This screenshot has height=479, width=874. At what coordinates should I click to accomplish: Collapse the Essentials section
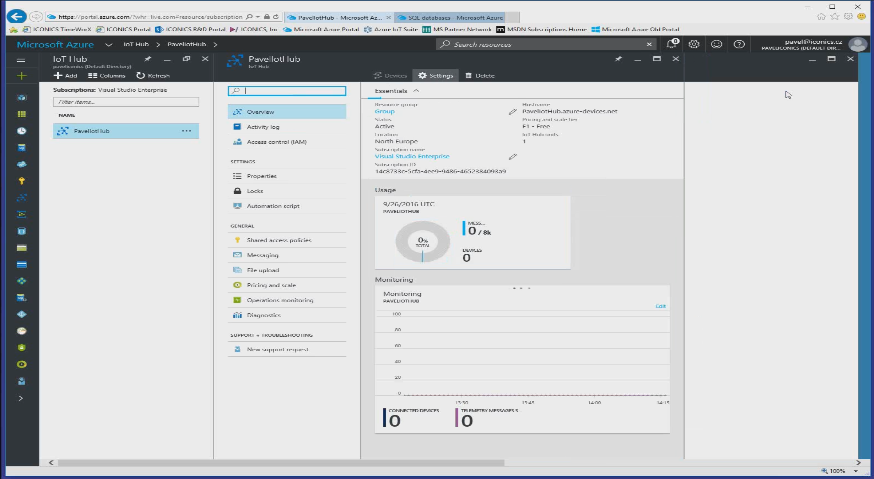416,91
